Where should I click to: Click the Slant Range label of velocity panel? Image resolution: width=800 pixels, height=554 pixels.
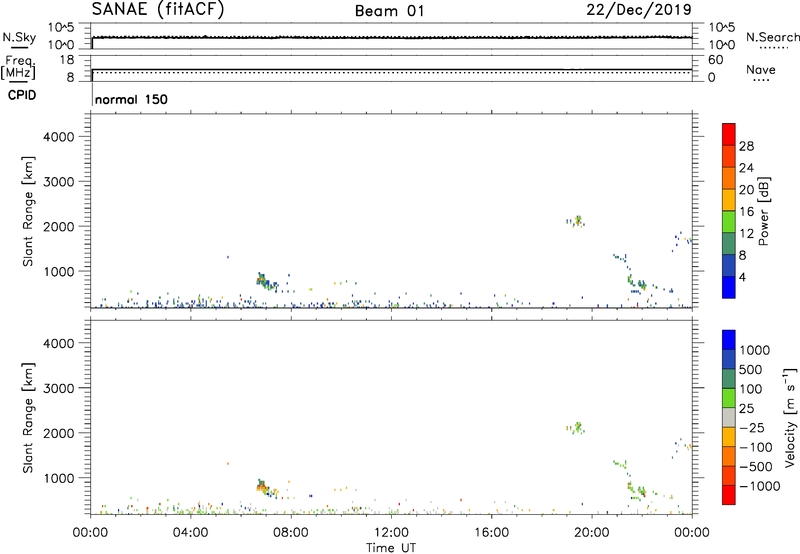pyautogui.click(x=28, y=418)
